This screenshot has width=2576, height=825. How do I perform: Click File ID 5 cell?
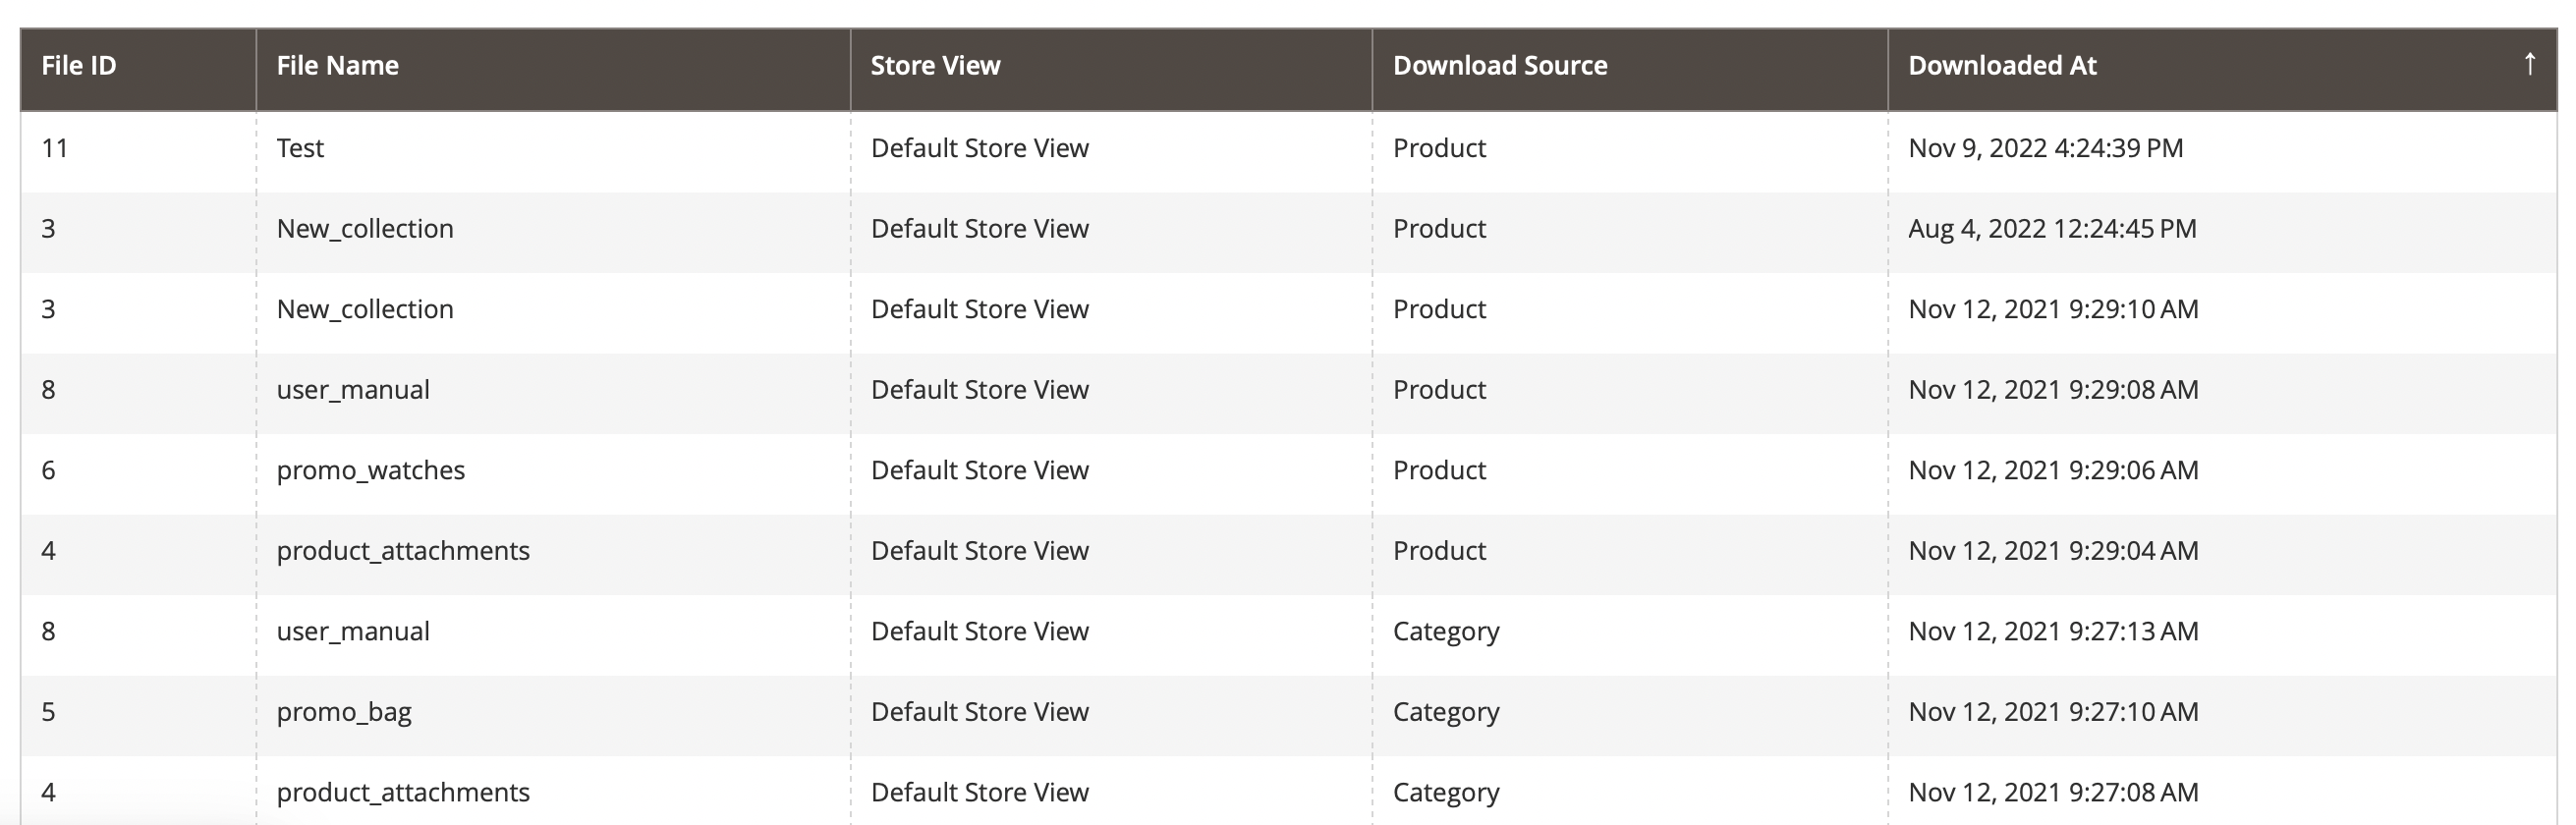pyautogui.click(x=48, y=712)
